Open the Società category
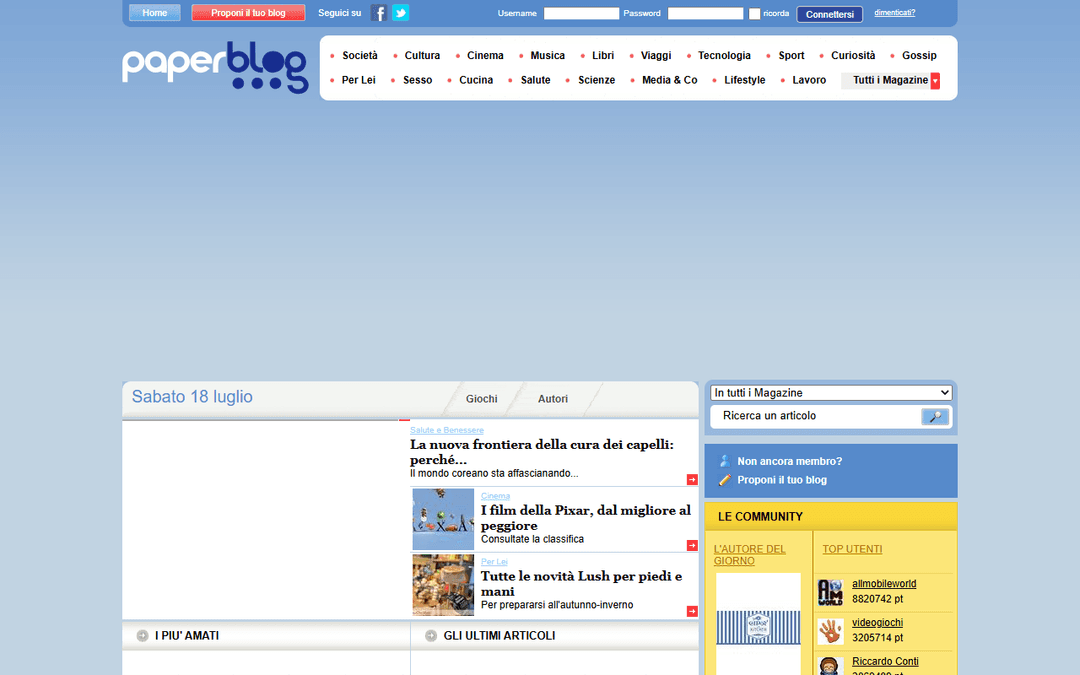1080x675 pixels. 360,56
